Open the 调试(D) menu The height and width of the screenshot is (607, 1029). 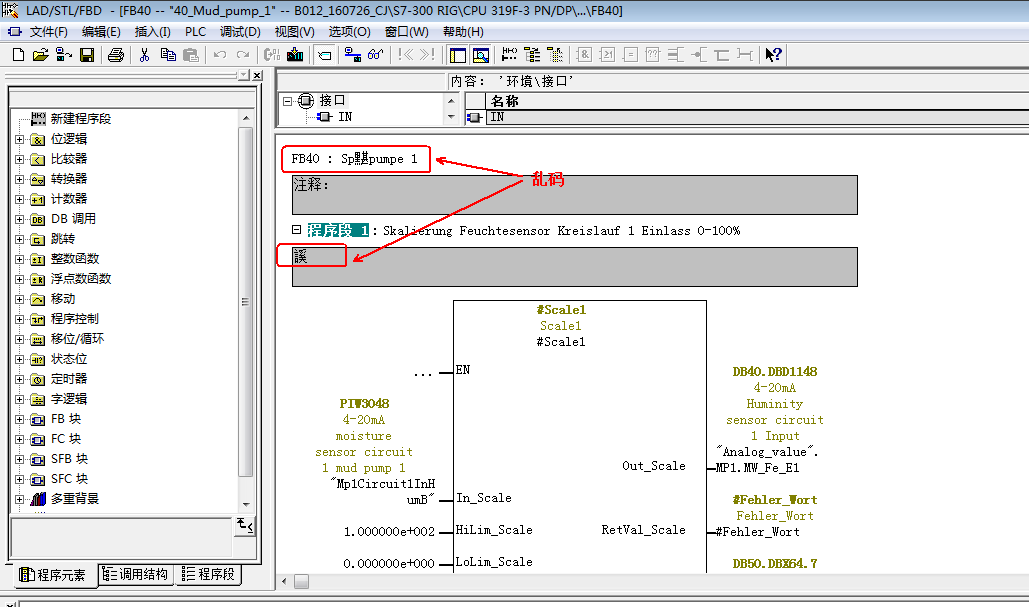(x=240, y=32)
